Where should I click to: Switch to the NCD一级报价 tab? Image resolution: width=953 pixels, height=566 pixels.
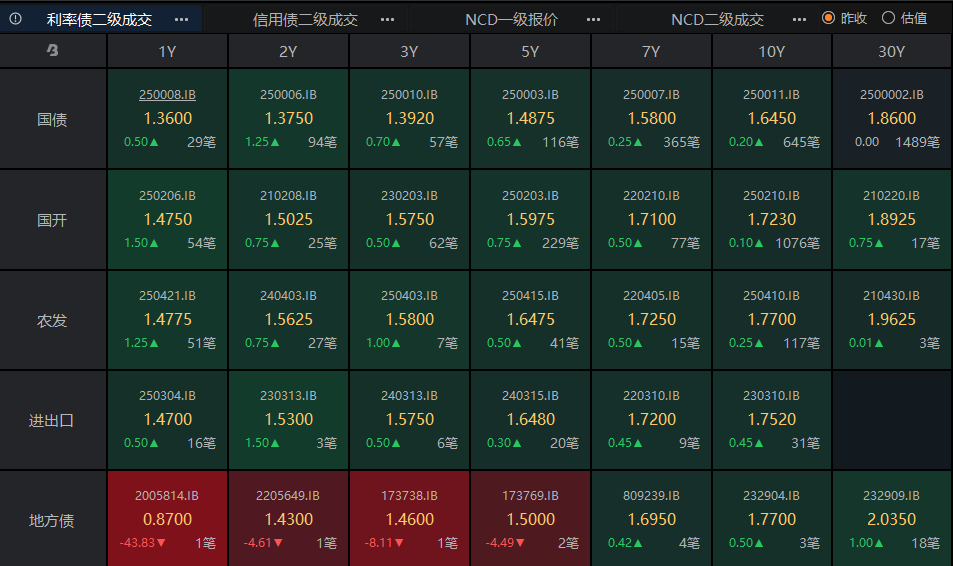(511, 19)
